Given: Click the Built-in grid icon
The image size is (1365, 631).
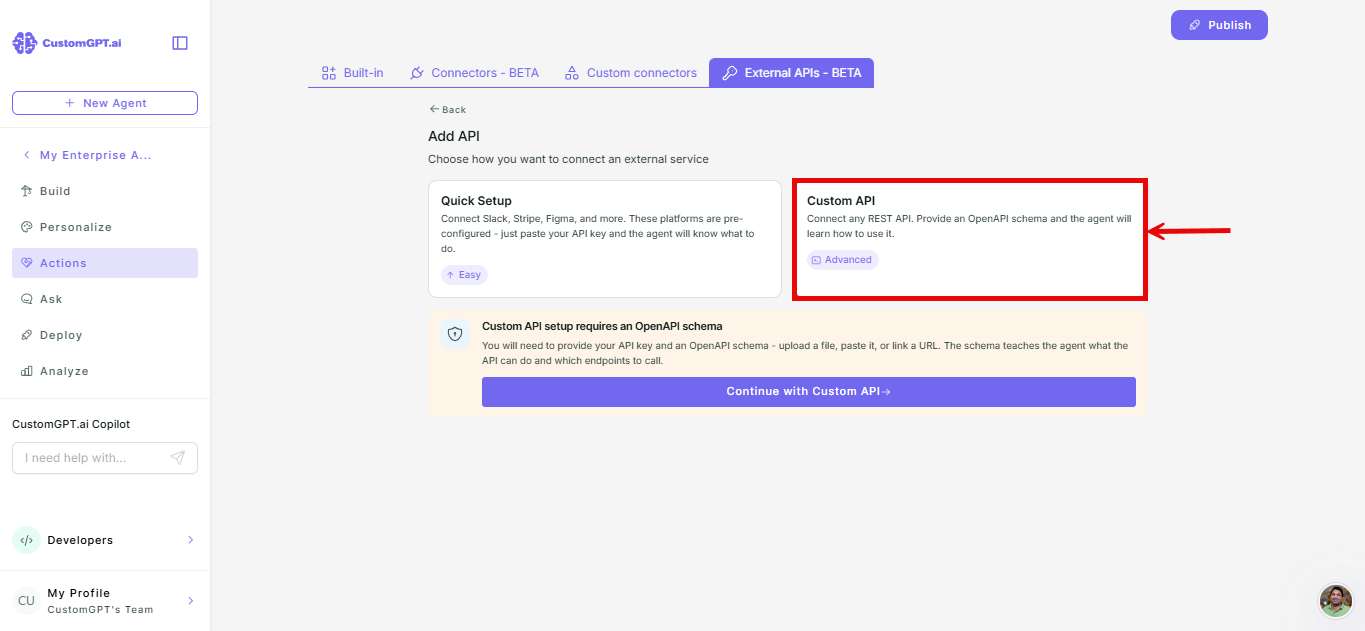Looking at the screenshot, I should point(328,73).
